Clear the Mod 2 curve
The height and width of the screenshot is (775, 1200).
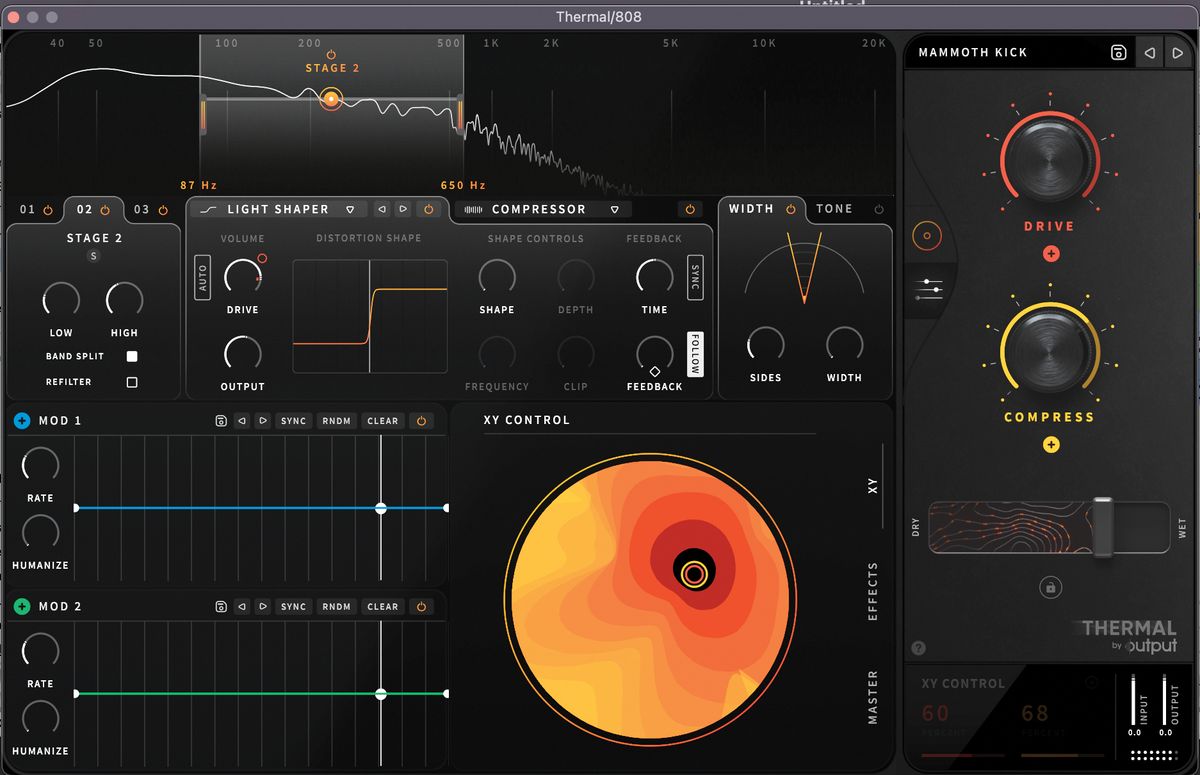coord(382,607)
